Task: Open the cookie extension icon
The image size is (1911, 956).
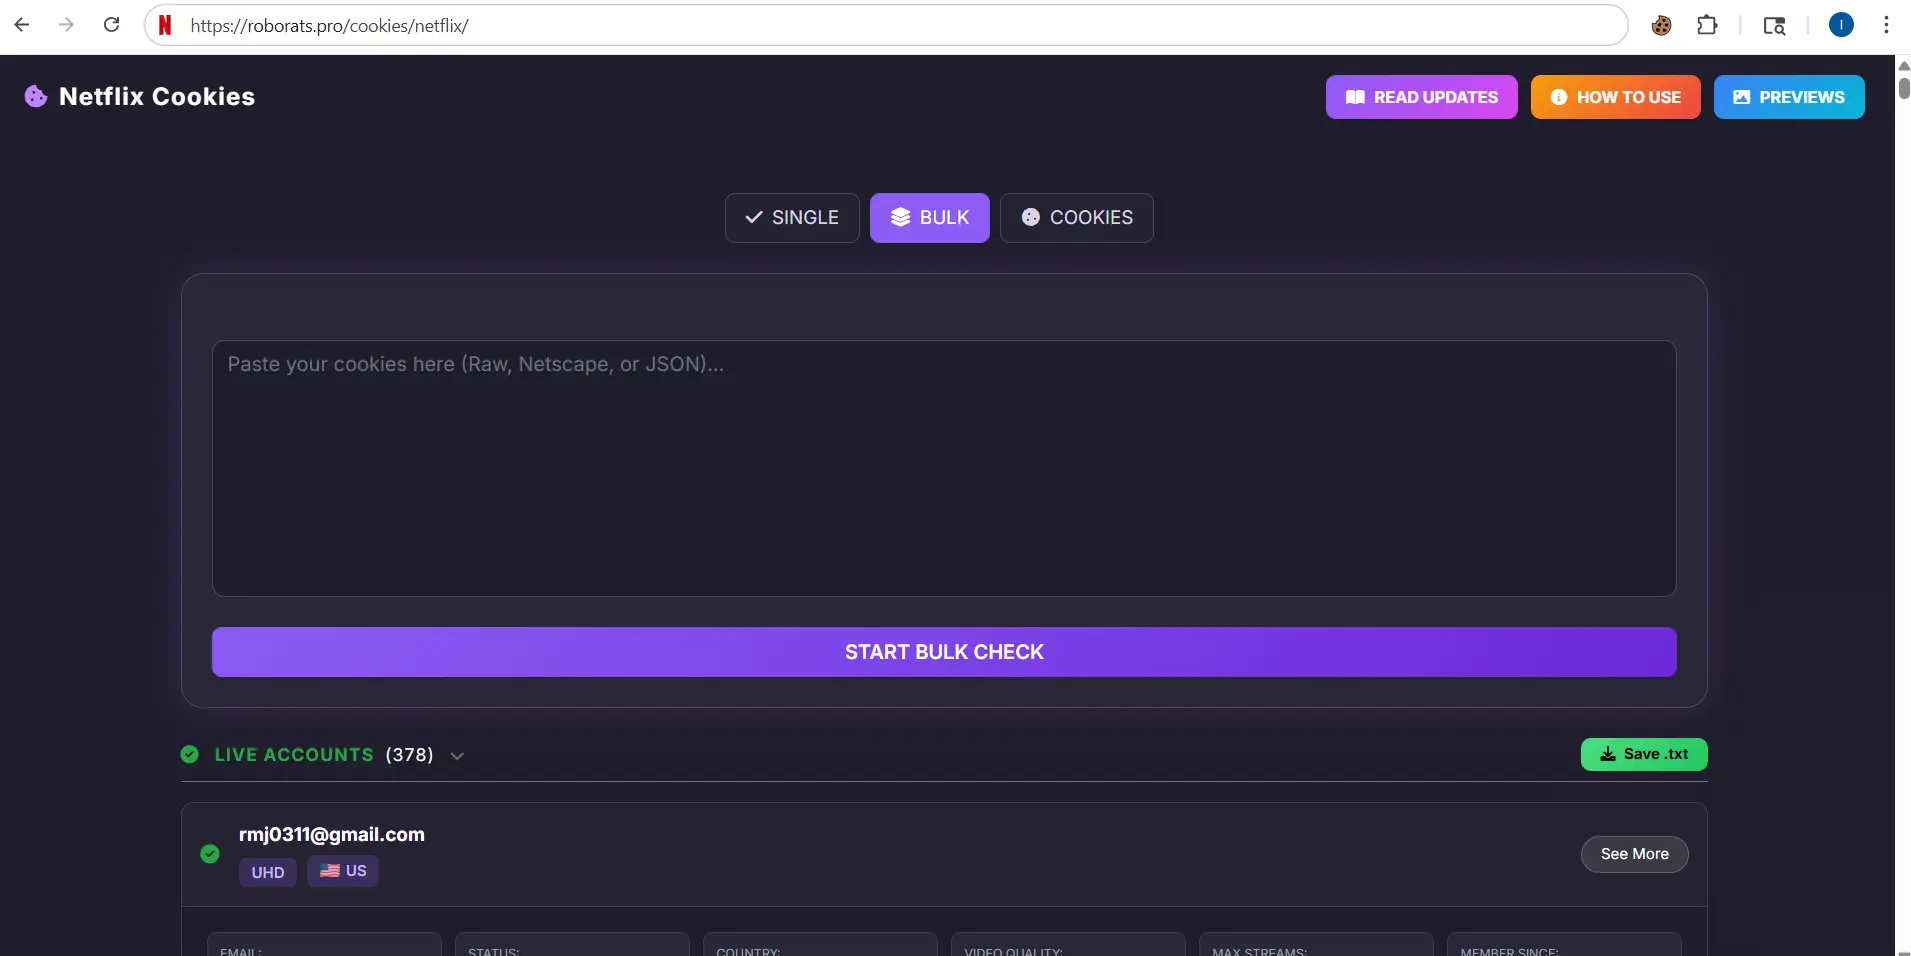Action: coord(1661,25)
